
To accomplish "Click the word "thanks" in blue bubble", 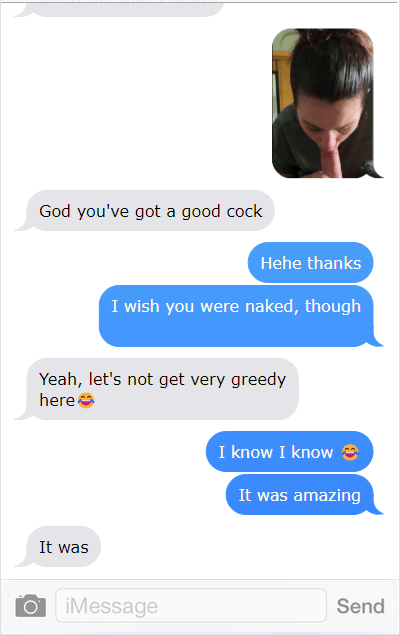I will pos(334,263).
